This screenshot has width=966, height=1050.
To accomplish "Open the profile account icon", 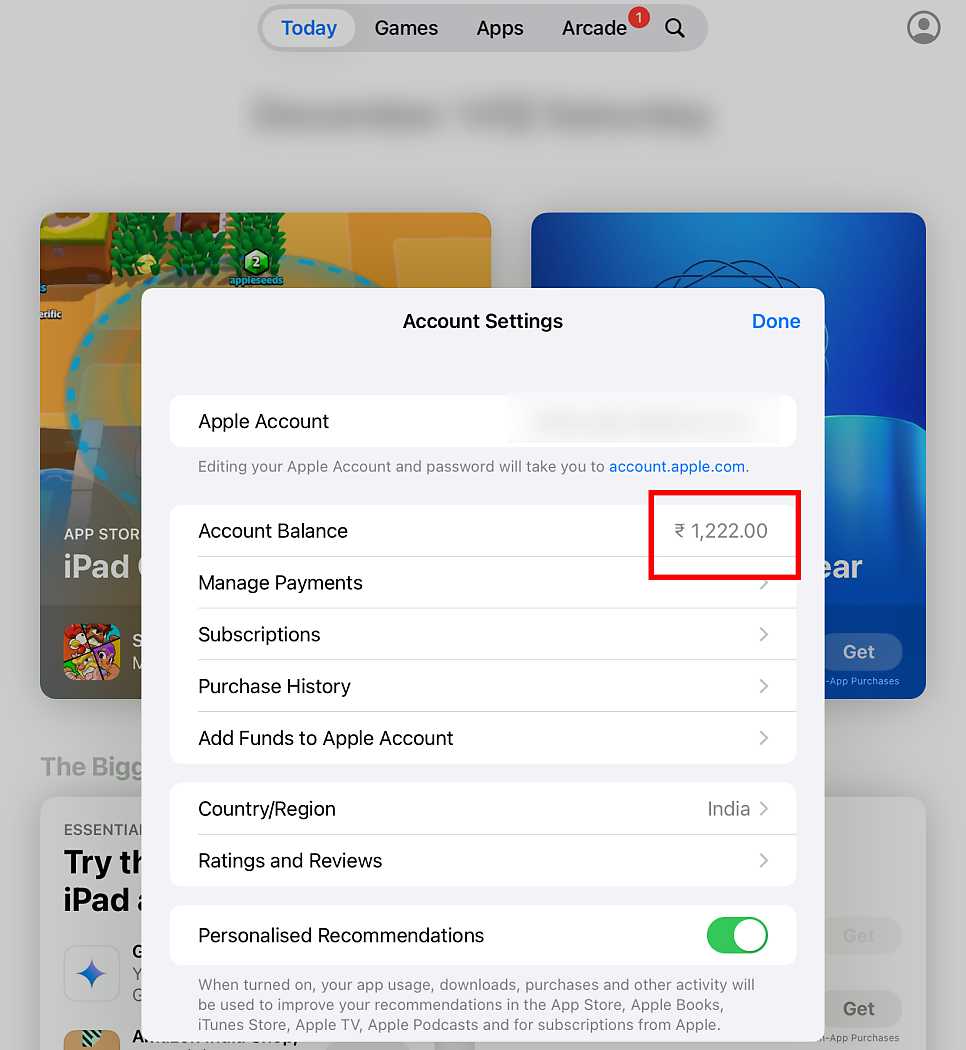I will [923, 27].
